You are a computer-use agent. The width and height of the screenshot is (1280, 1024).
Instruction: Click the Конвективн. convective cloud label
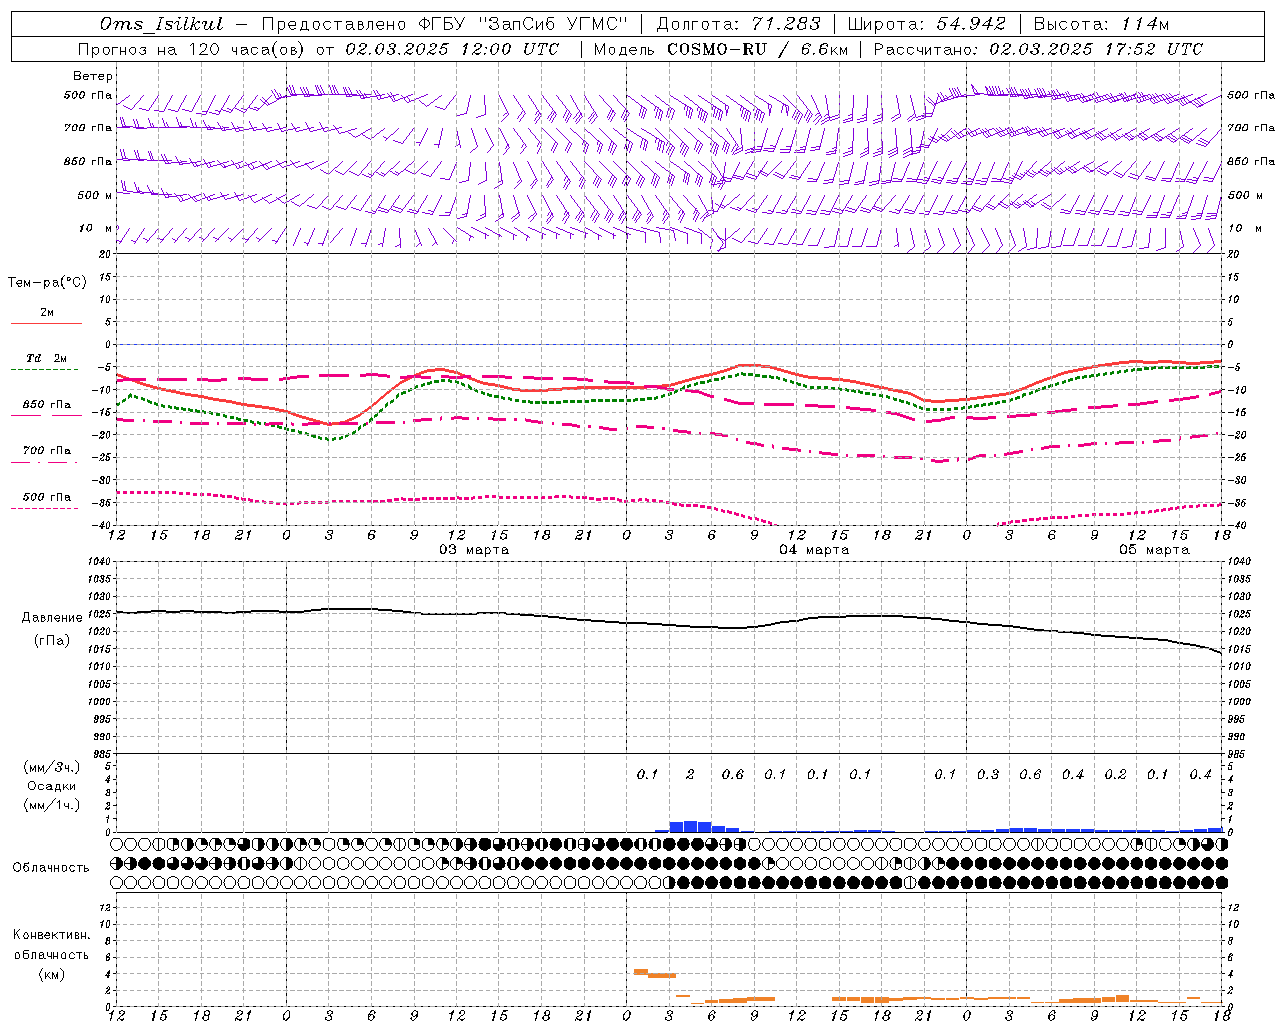(x=51, y=935)
